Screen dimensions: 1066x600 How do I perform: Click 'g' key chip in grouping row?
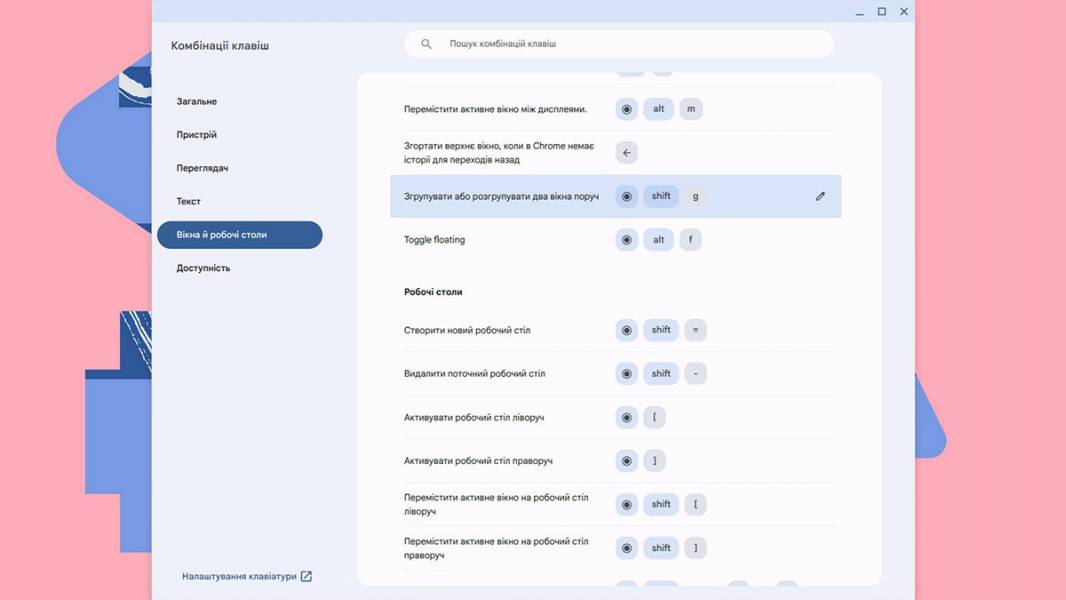[x=695, y=196]
